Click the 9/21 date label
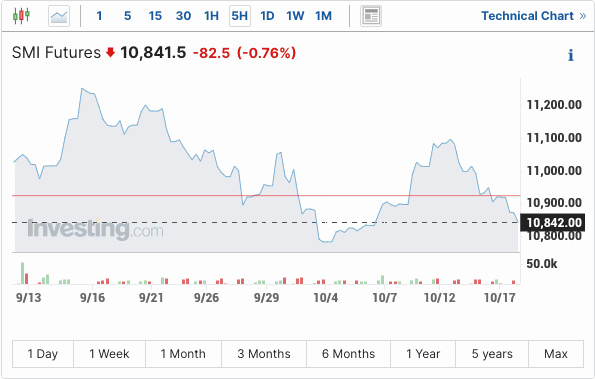Image resolution: width=595 pixels, height=379 pixels. pos(151,297)
